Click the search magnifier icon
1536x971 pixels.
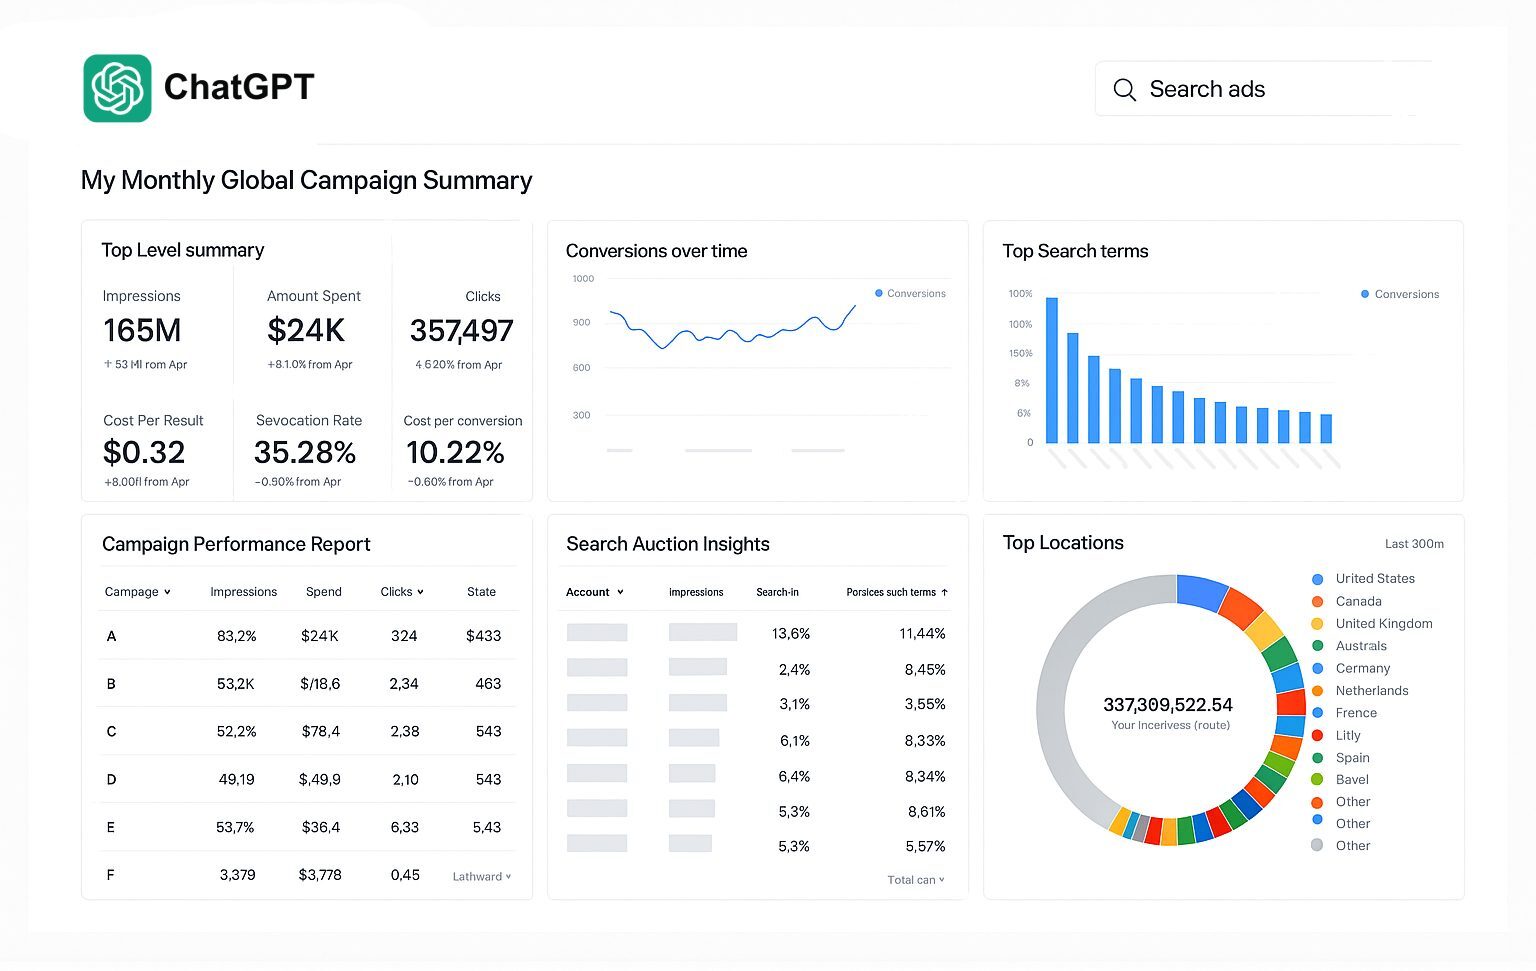[x=1124, y=89]
